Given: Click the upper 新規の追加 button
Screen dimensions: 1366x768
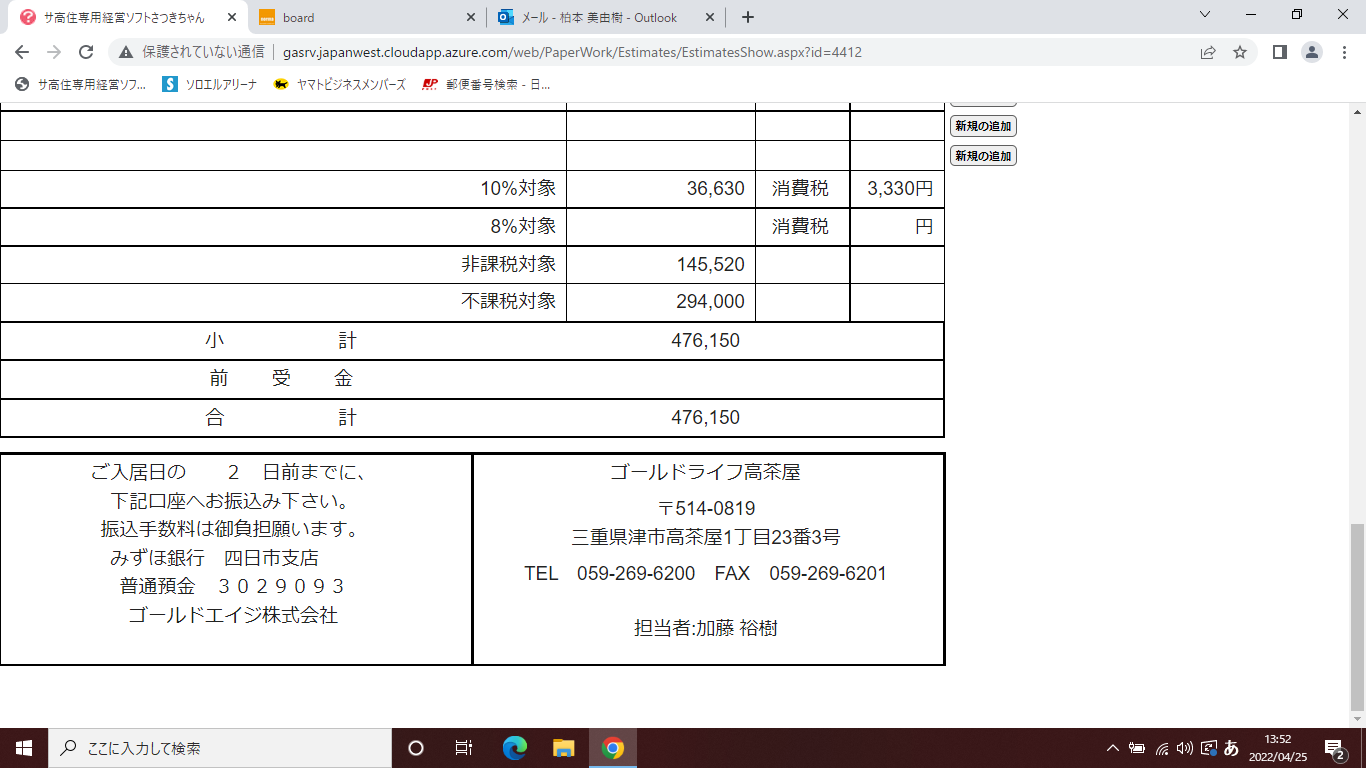Looking at the screenshot, I should click(983, 126).
